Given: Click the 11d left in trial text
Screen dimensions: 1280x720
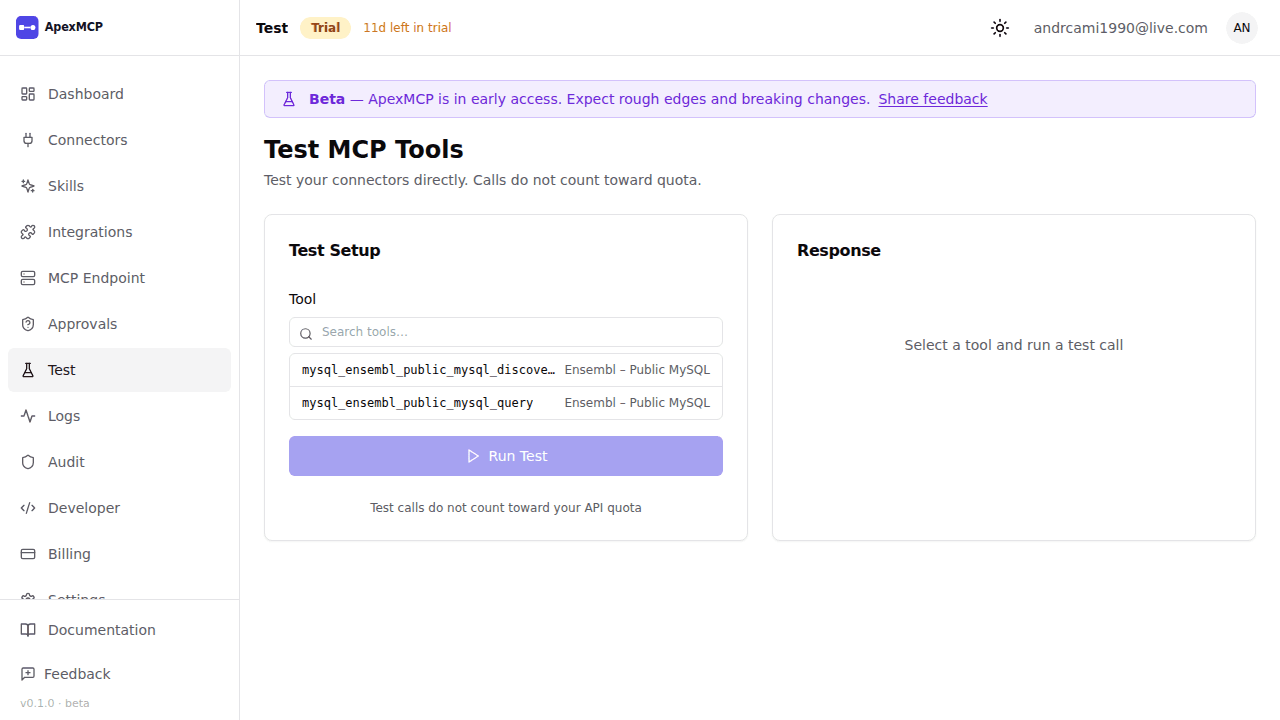Looking at the screenshot, I should [407, 28].
